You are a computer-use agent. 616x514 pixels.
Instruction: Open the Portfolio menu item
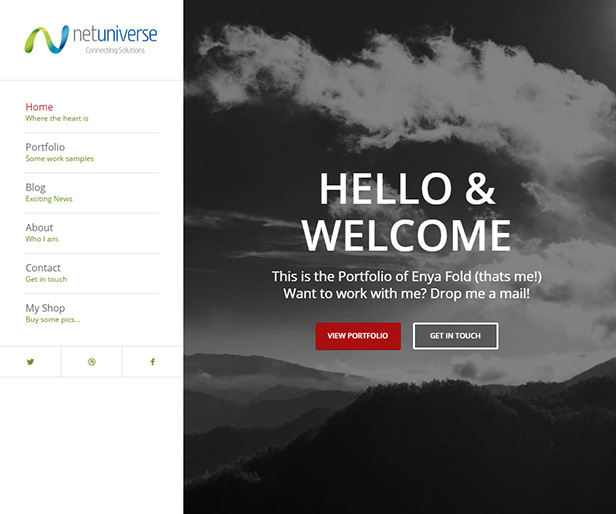pyautogui.click(x=92, y=152)
